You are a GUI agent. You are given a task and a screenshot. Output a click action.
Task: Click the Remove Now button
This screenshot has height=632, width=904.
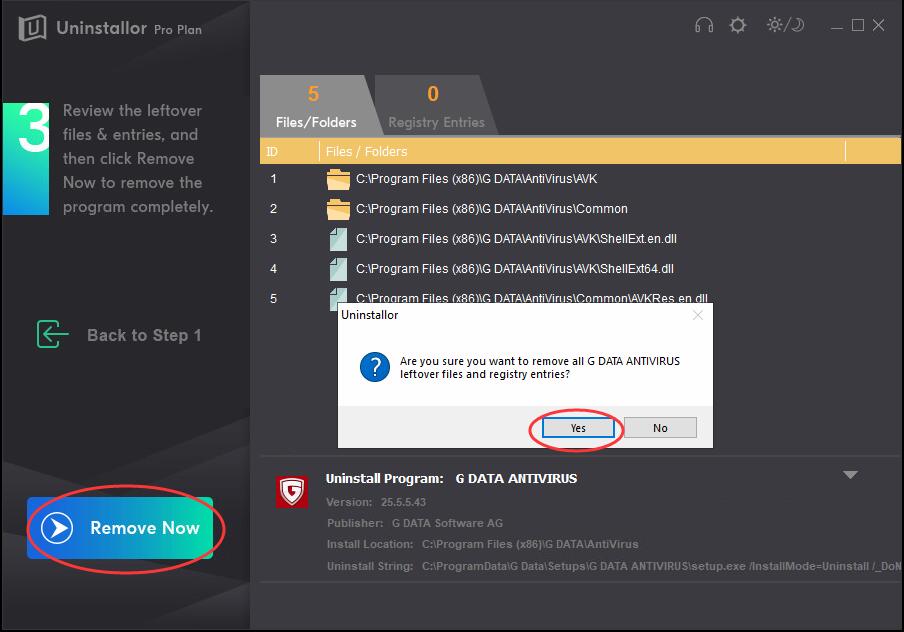pyautogui.click(x=120, y=528)
